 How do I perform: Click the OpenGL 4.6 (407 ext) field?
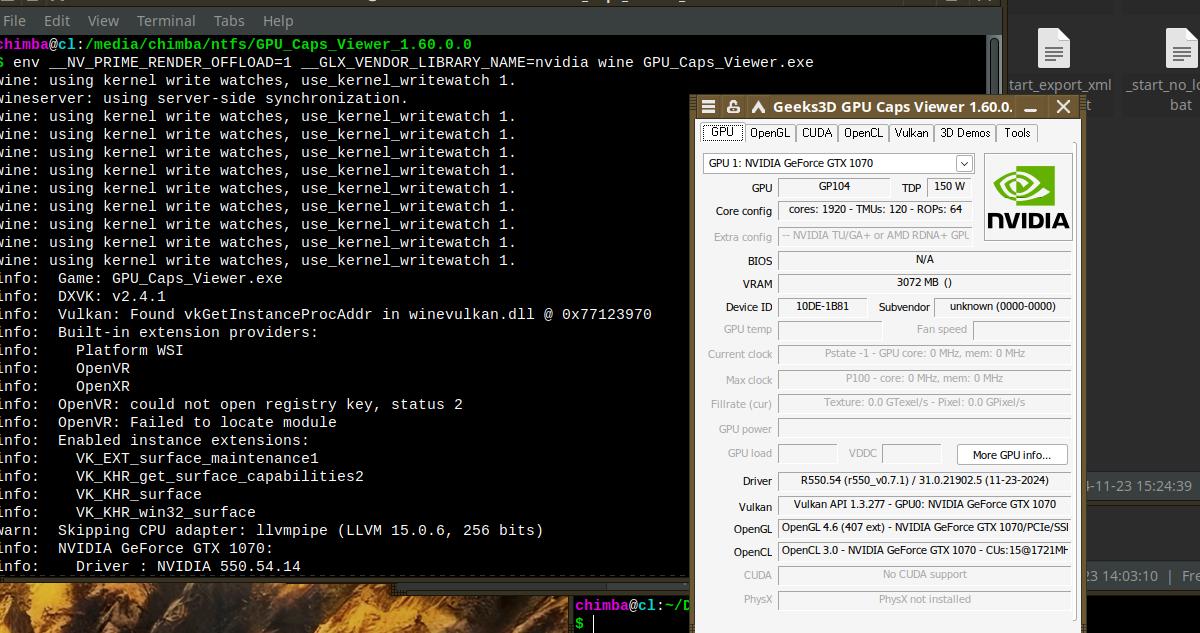point(924,528)
